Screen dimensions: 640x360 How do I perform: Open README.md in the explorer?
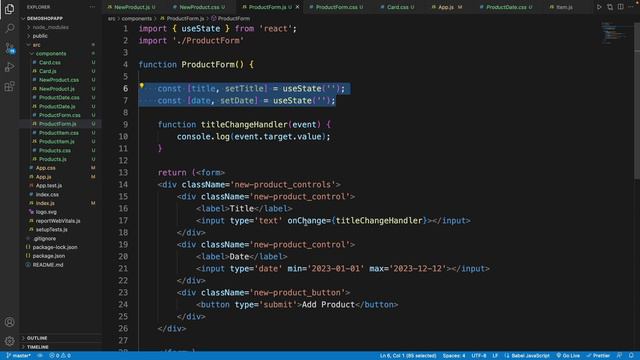click(x=48, y=264)
